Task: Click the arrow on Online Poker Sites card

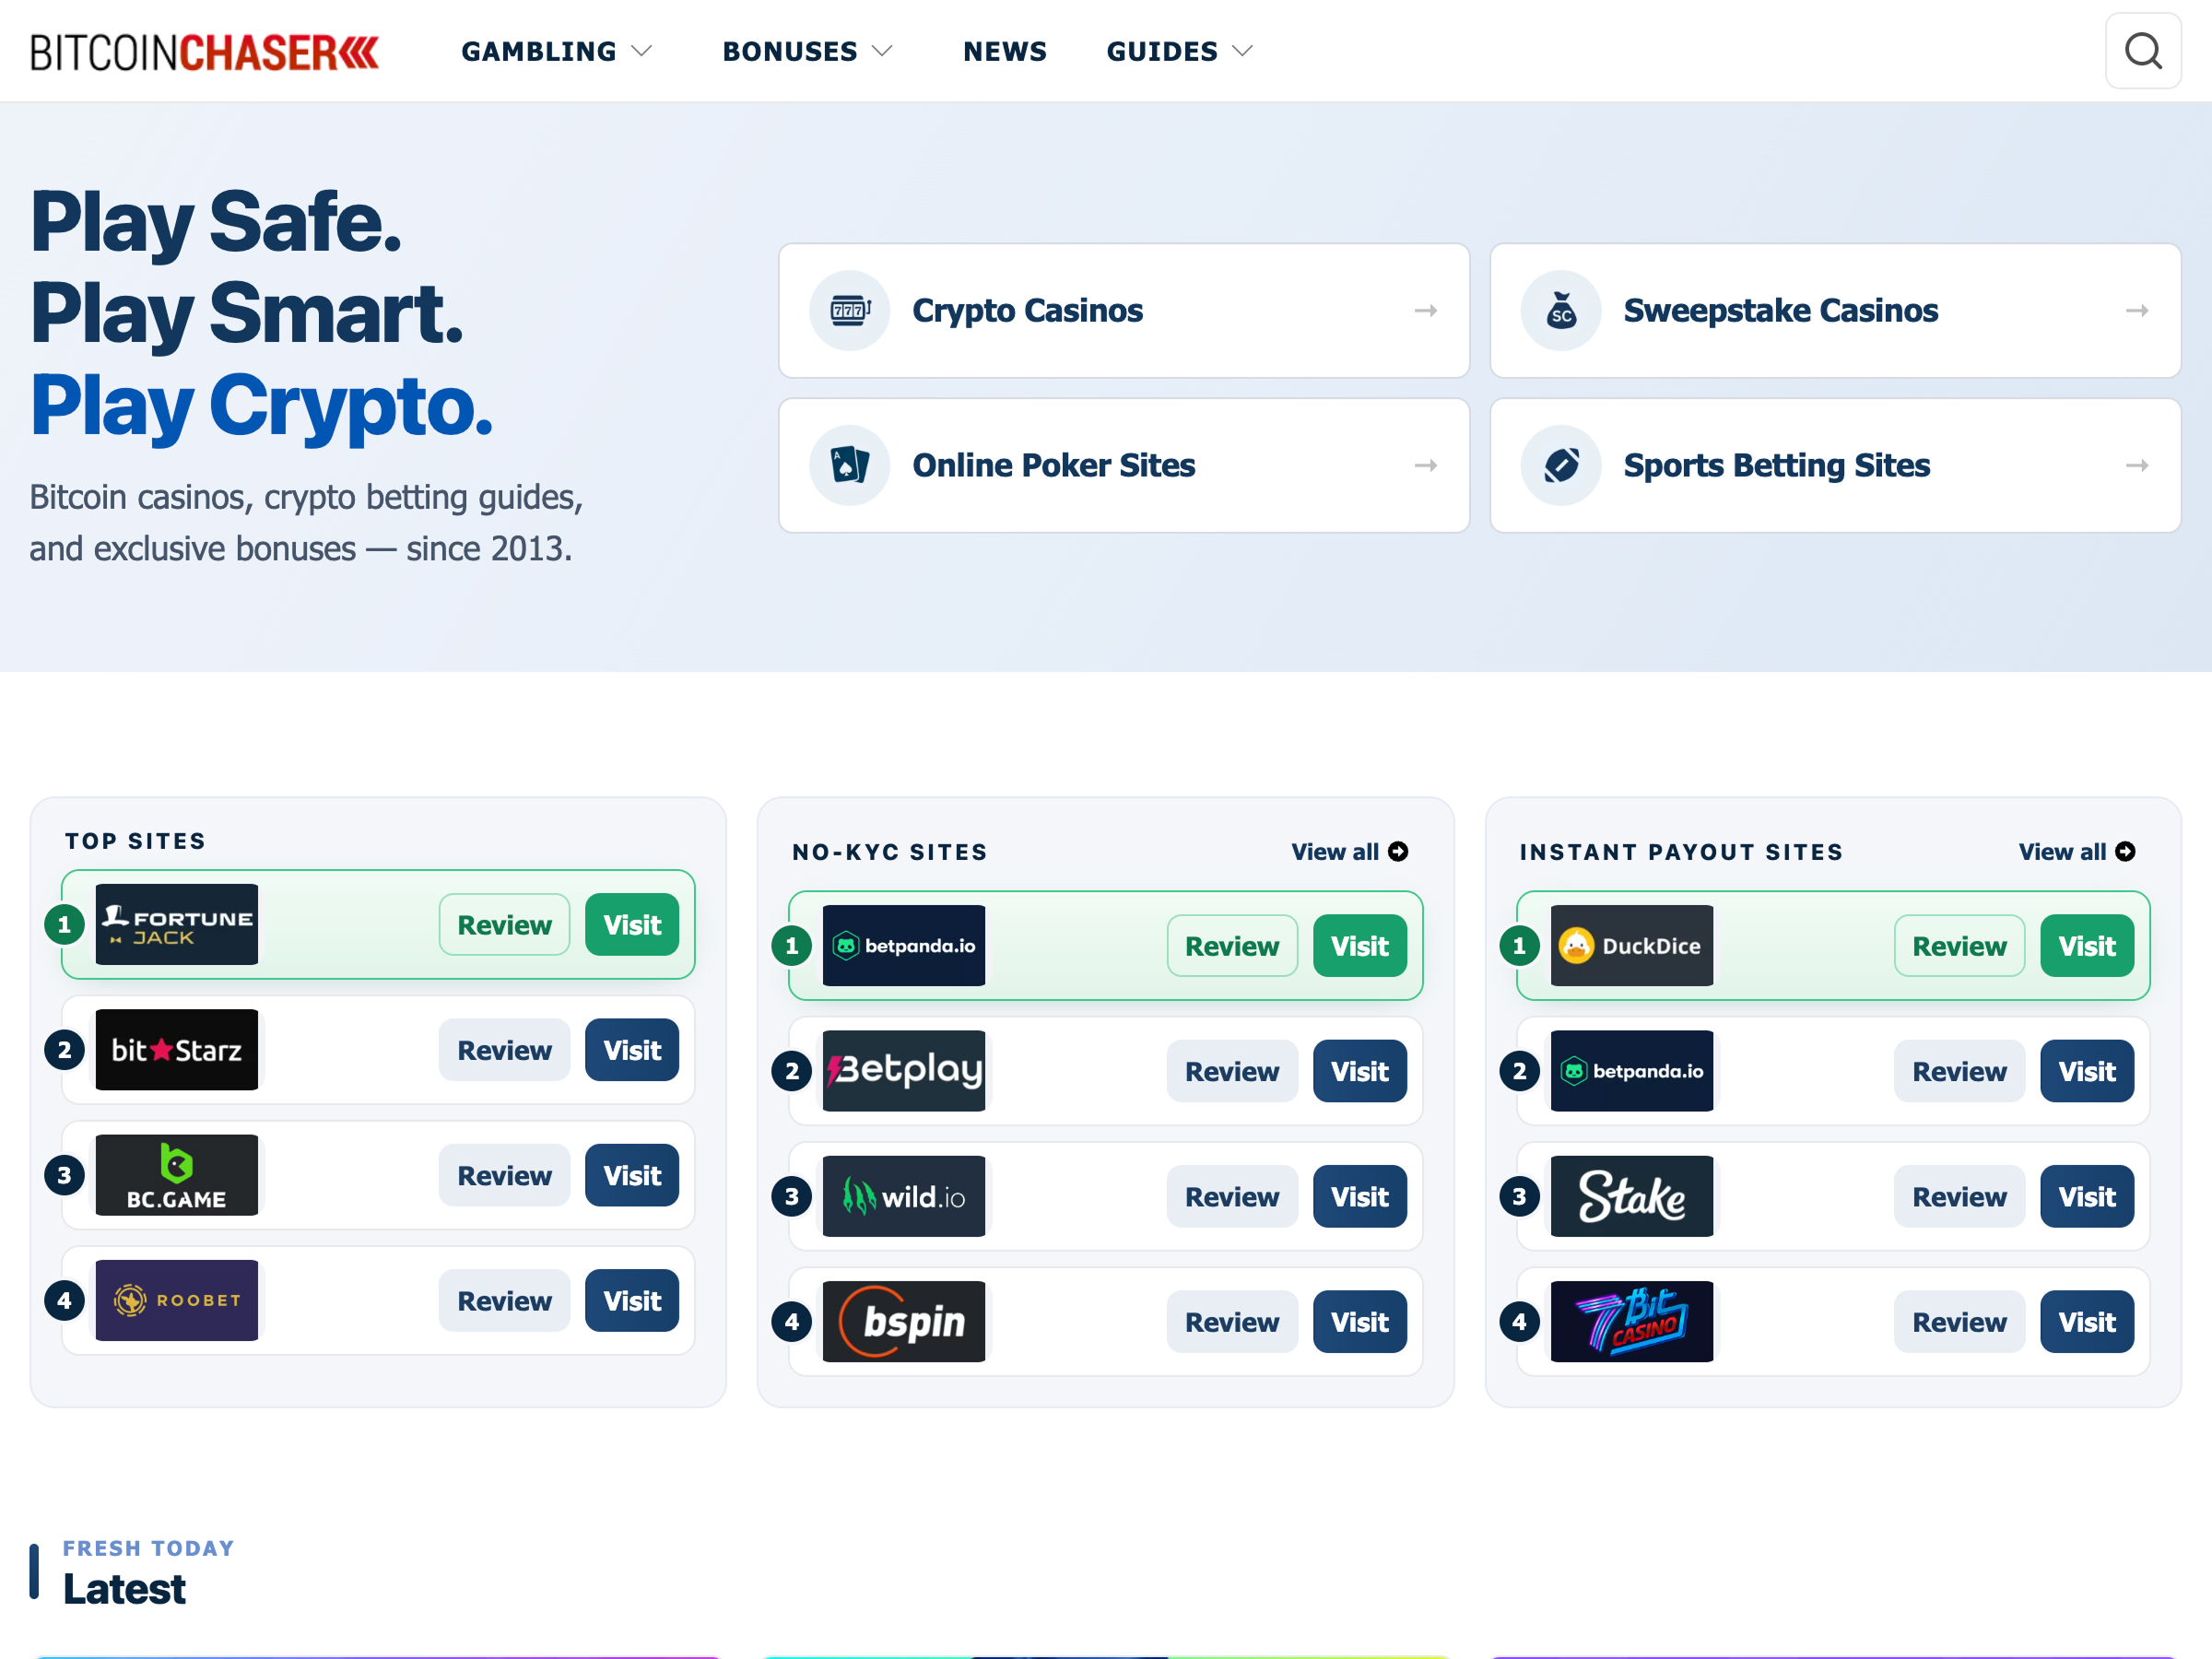Action: click(x=1426, y=466)
